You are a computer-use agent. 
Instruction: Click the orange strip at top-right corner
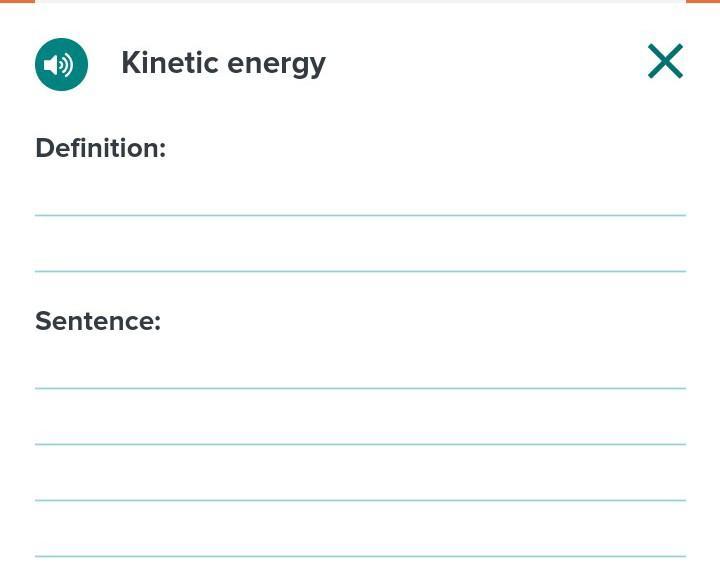coord(703,2)
